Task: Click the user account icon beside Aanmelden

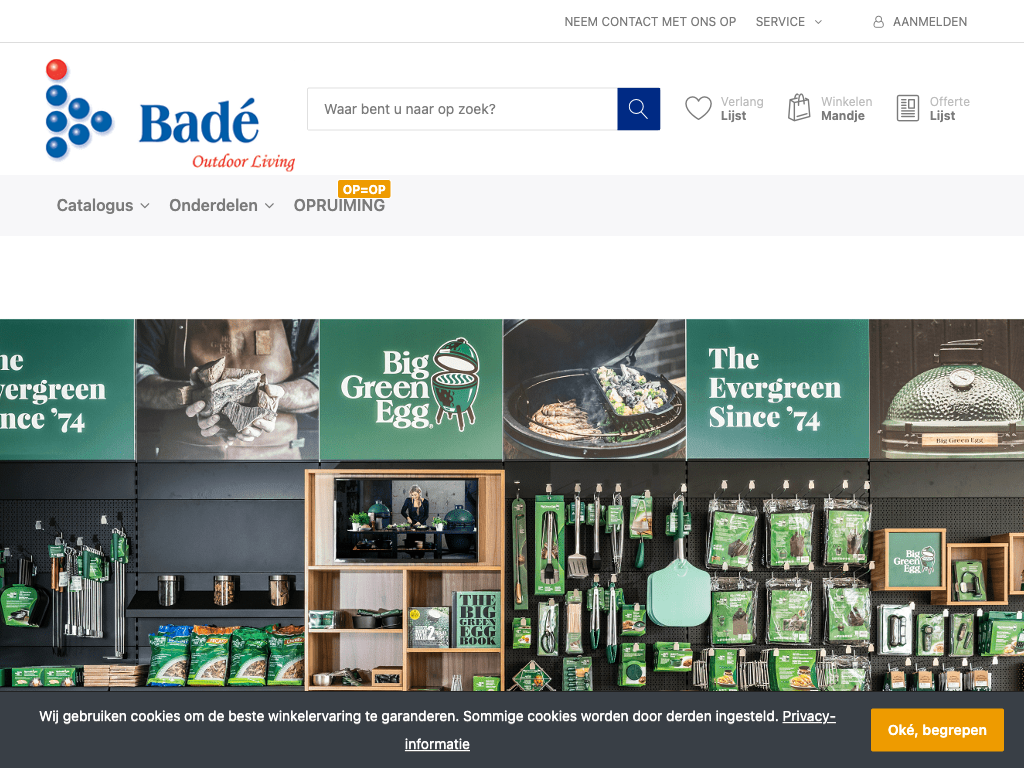Action: point(878,22)
